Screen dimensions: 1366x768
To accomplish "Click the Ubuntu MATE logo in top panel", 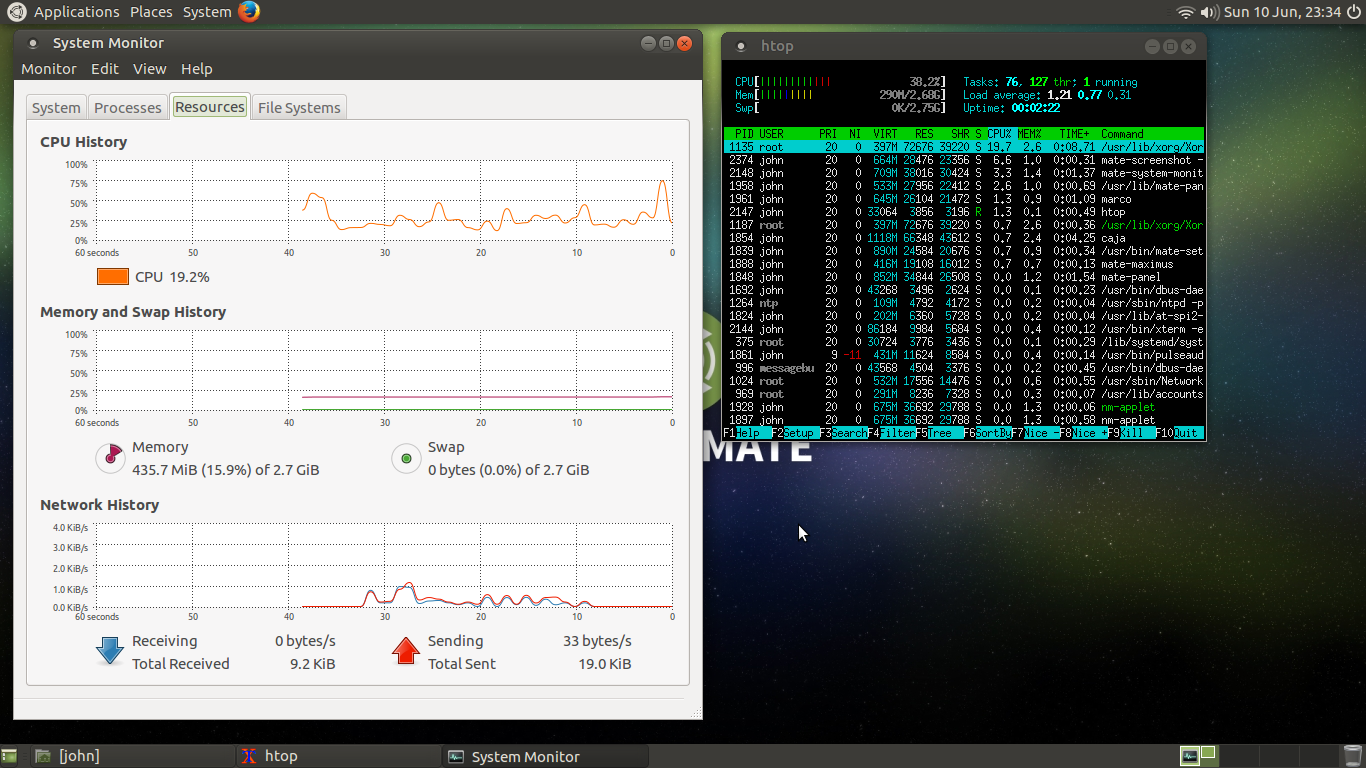I will [x=17, y=12].
